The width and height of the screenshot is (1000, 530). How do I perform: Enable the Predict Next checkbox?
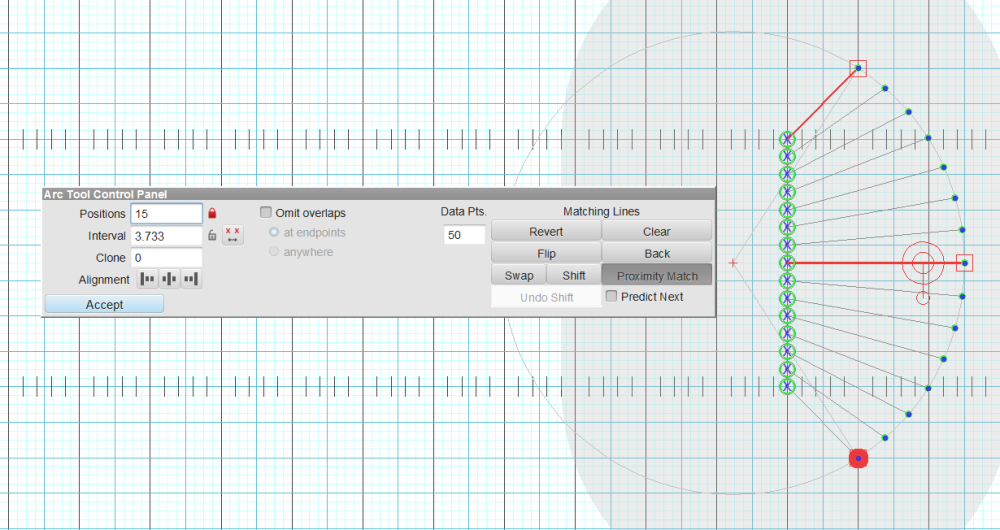[x=612, y=296]
